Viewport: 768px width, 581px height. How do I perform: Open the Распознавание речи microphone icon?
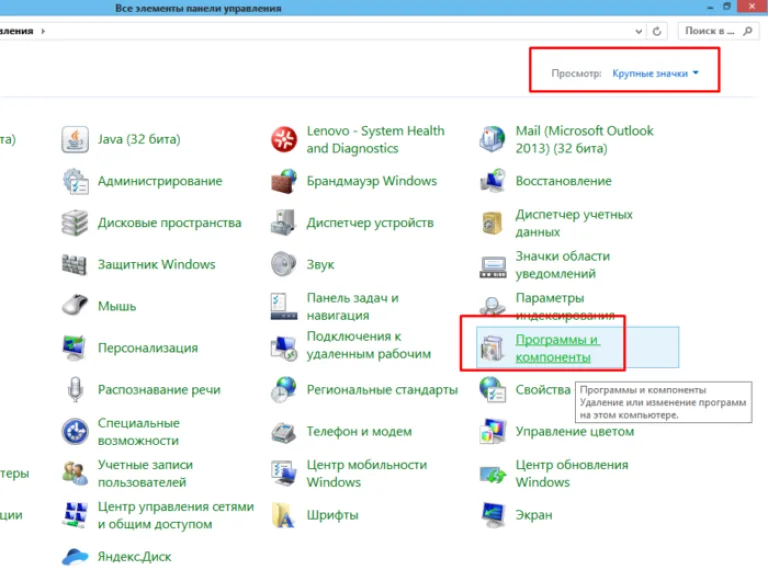75,389
